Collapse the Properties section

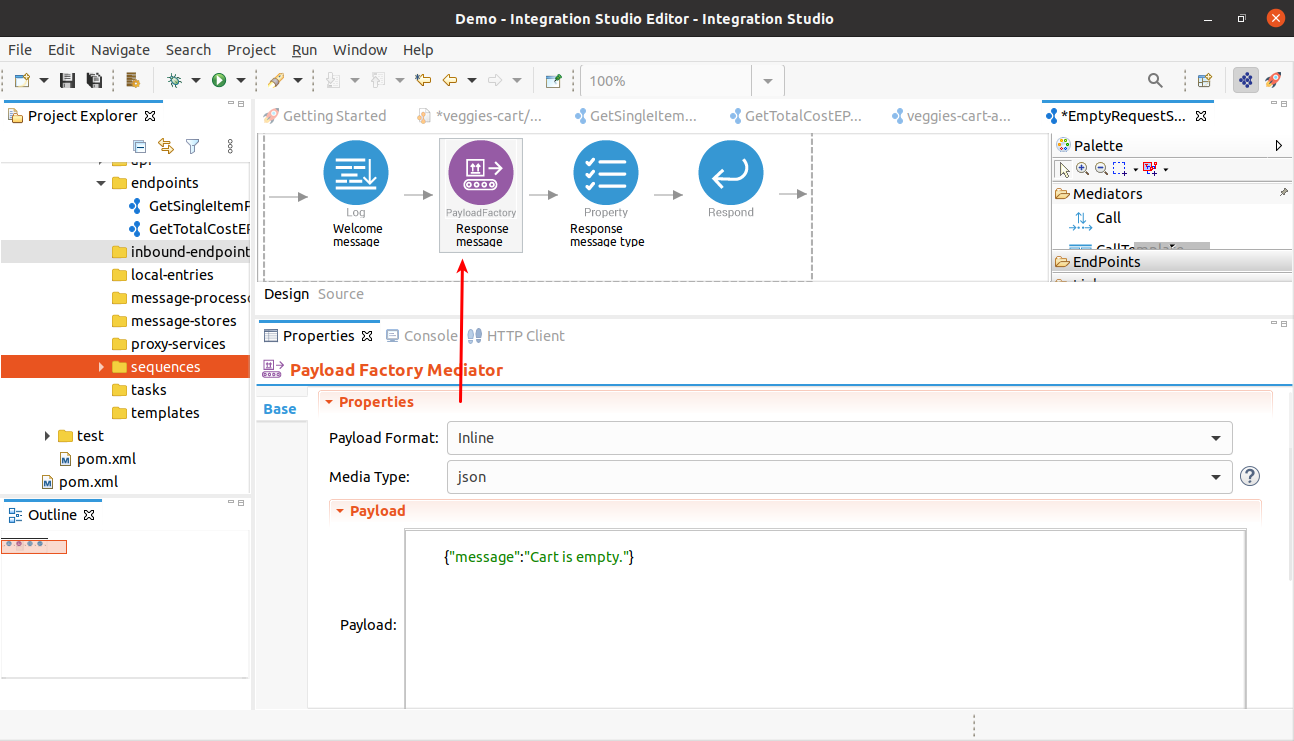pos(327,402)
